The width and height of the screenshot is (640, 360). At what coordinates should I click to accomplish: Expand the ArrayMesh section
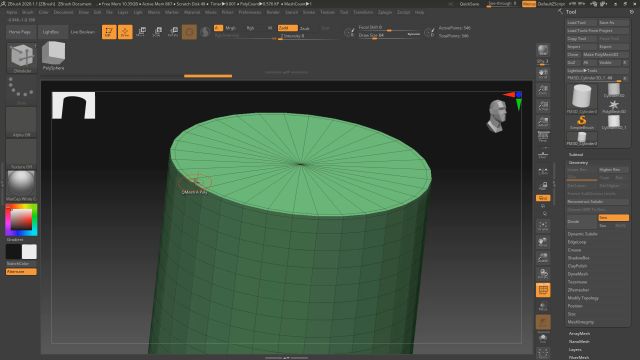point(579,333)
